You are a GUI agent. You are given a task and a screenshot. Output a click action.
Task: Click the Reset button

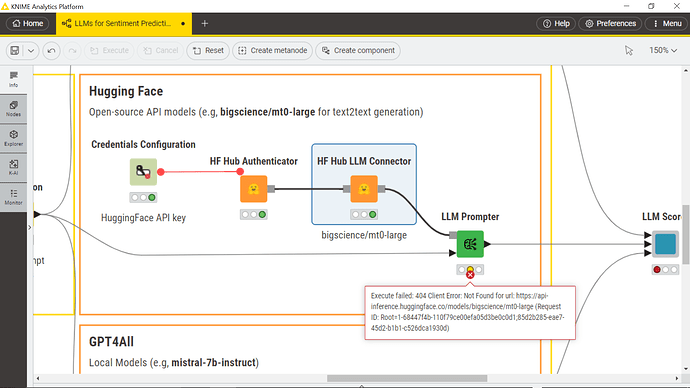pyautogui.click(x=208, y=51)
